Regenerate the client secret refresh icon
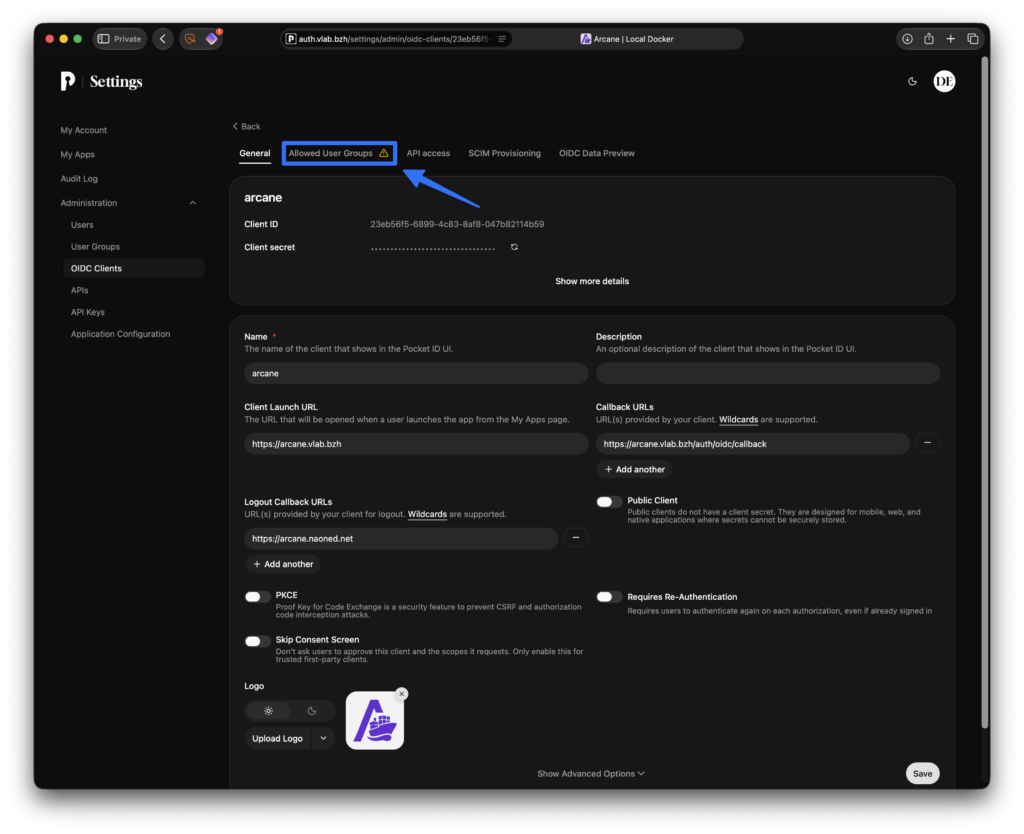The image size is (1024, 834). [x=515, y=247]
